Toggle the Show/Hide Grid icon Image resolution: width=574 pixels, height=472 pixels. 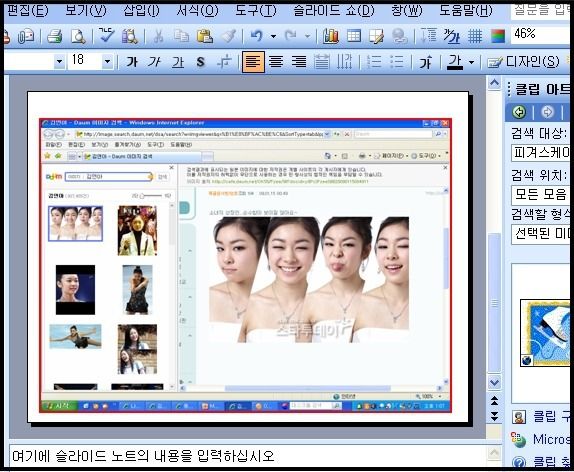(475, 36)
